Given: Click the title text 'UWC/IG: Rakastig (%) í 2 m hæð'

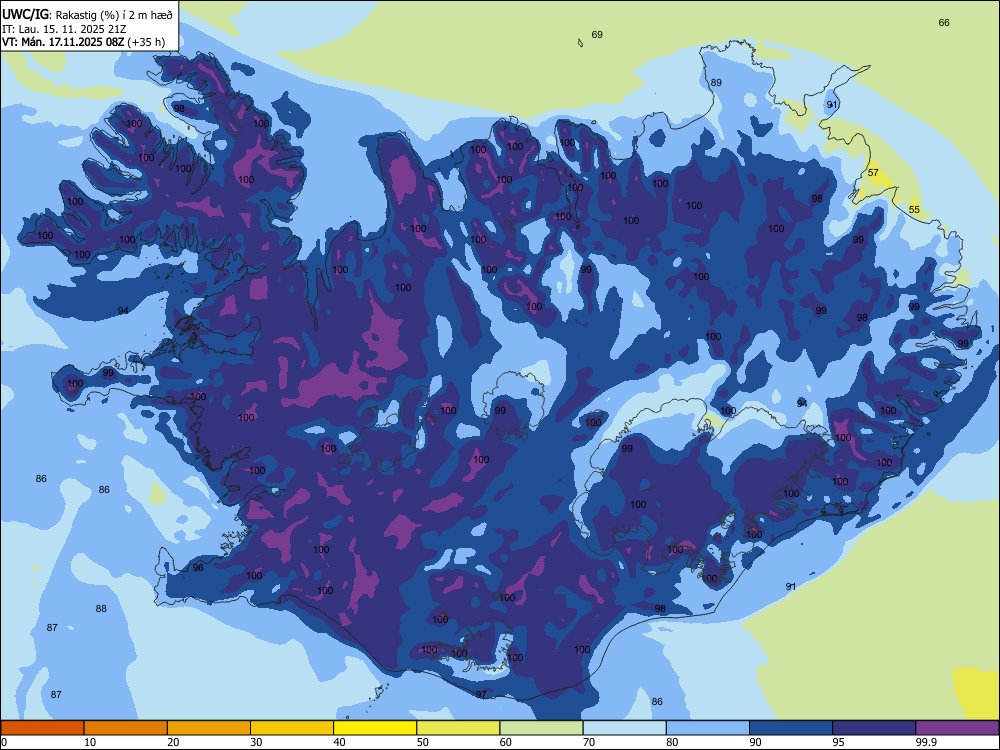Looking at the screenshot, I should click(x=87, y=15).
